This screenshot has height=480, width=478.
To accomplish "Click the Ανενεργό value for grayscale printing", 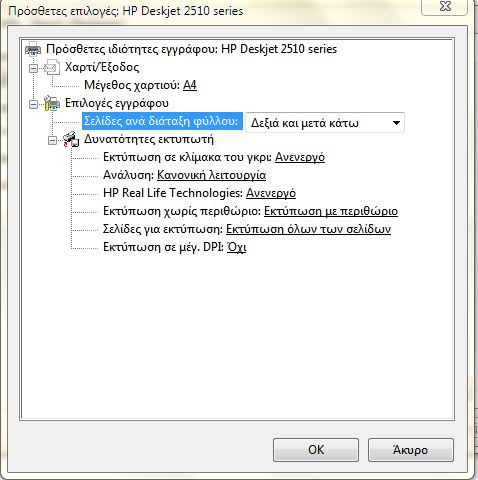I will (300, 157).
